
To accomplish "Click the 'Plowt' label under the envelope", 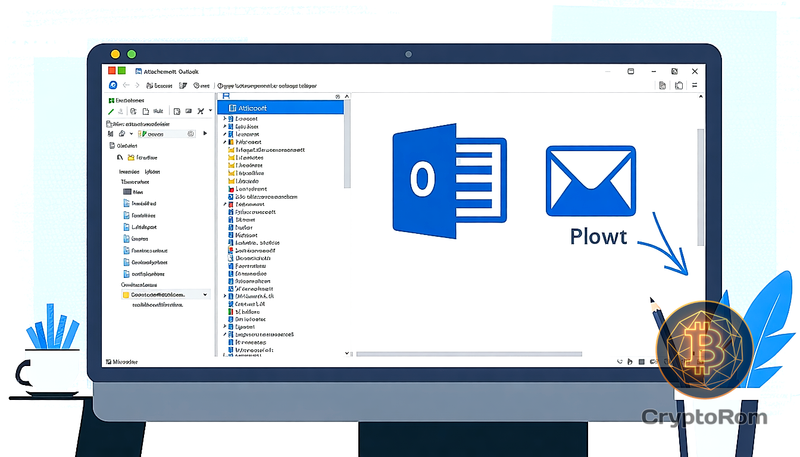I will click(x=598, y=237).
